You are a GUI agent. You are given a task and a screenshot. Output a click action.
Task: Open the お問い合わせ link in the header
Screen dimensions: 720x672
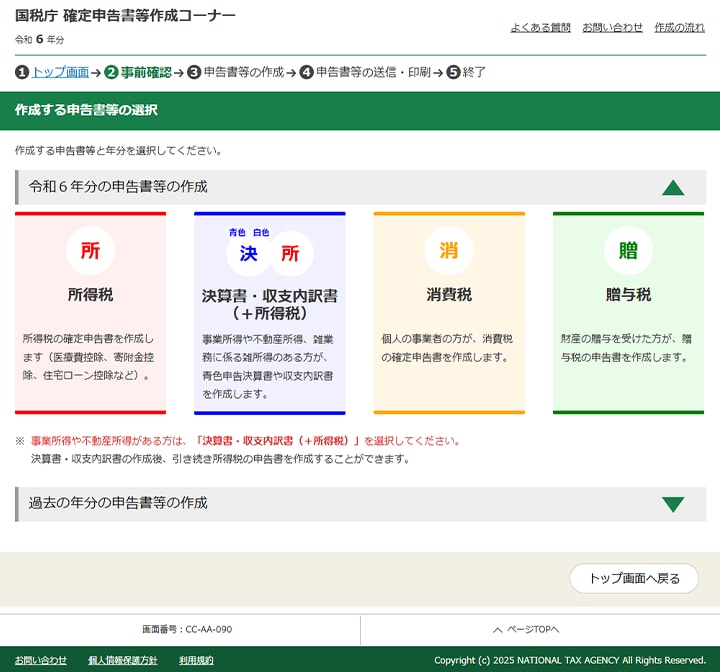[613, 28]
